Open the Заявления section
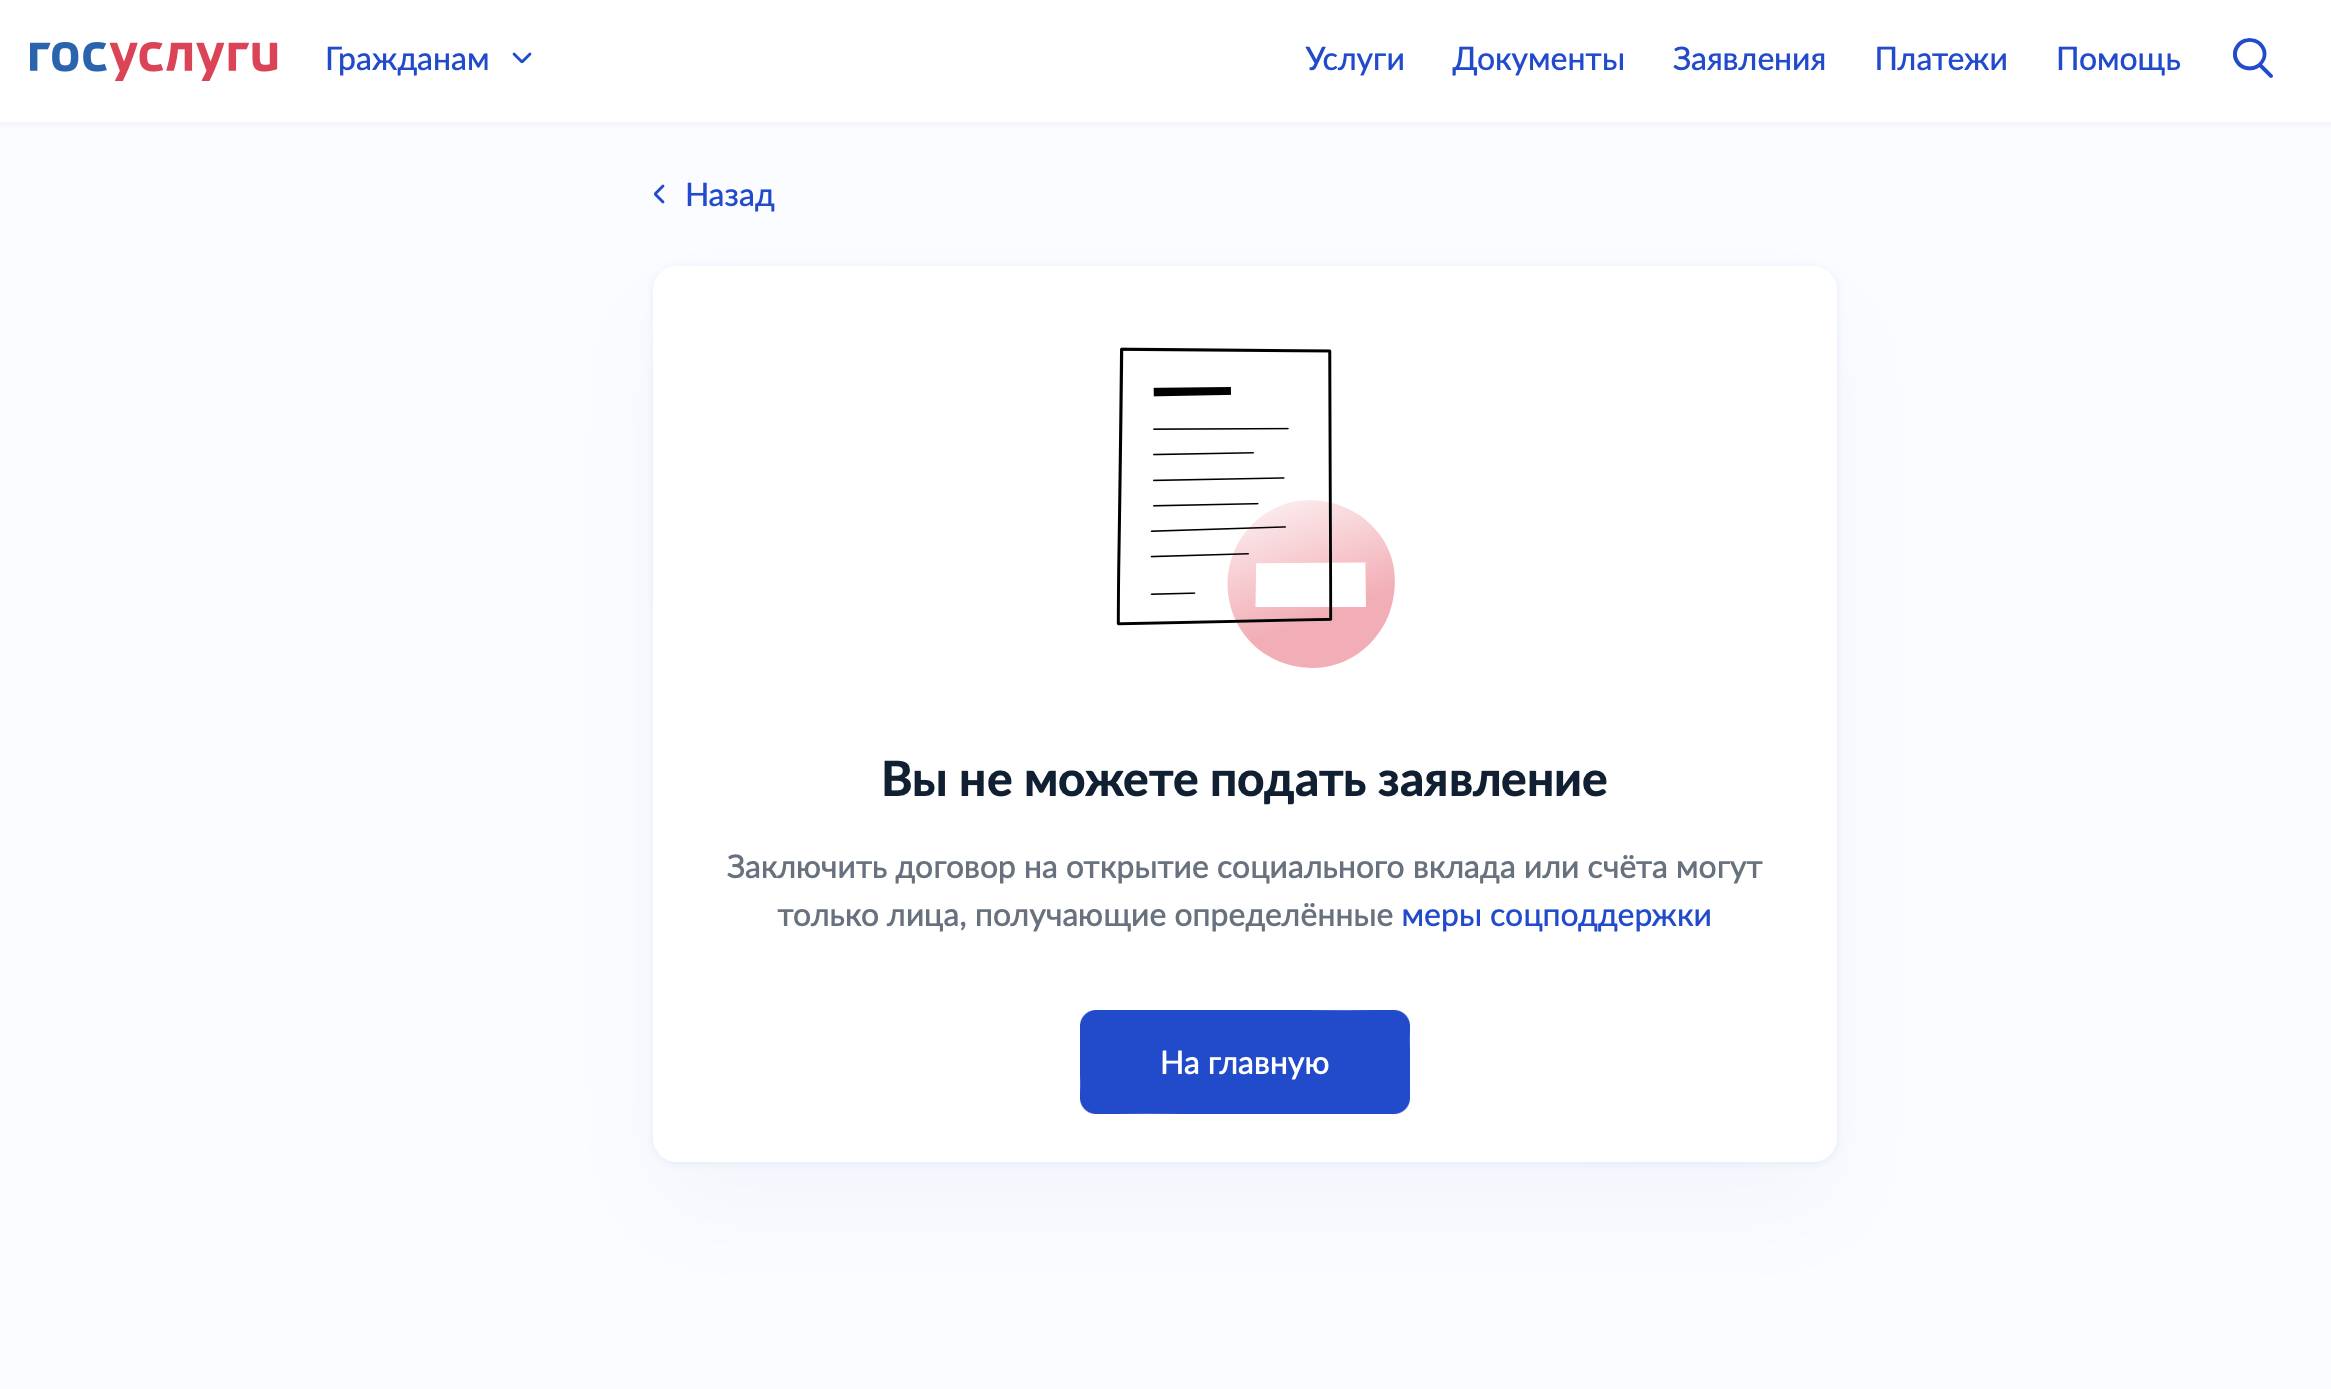 [x=1749, y=59]
